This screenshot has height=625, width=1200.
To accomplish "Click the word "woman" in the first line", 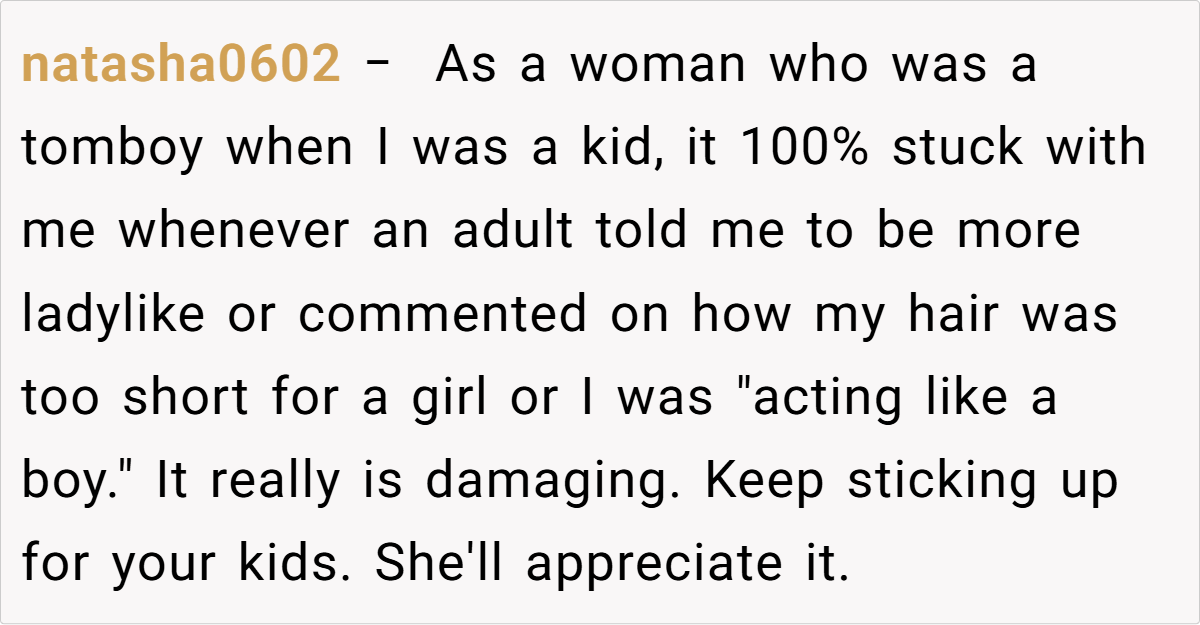I will pyautogui.click(x=658, y=66).
